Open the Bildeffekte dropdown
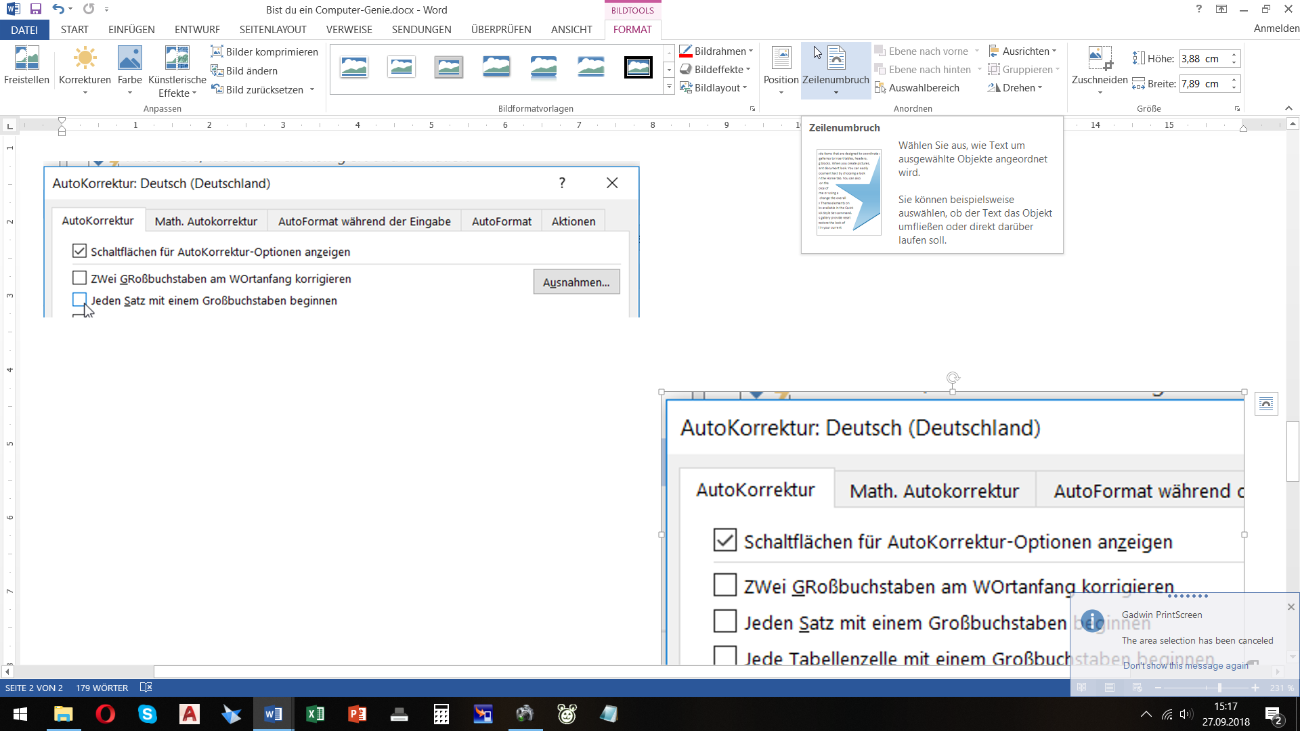The image size is (1300, 731). point(717,70)
